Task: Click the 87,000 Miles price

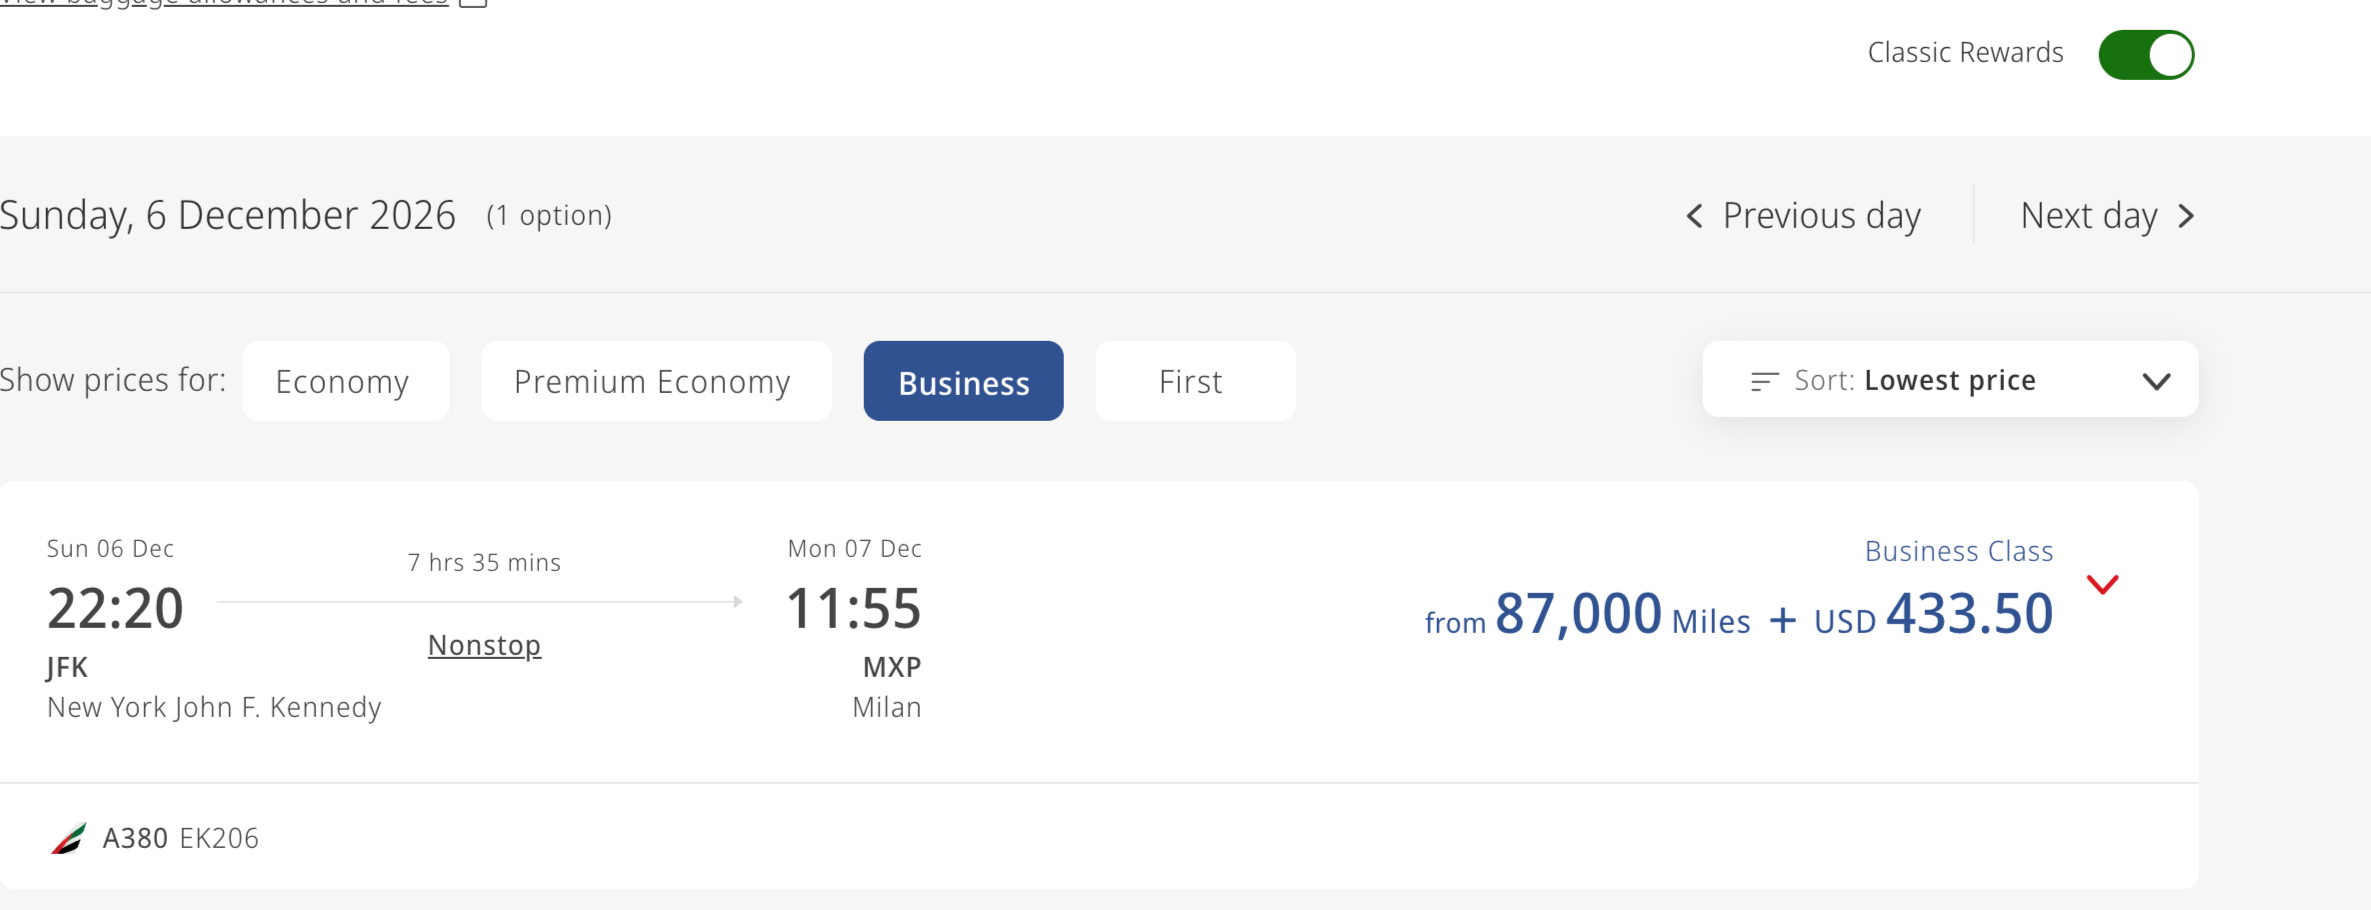Action: pos(1577,614)
